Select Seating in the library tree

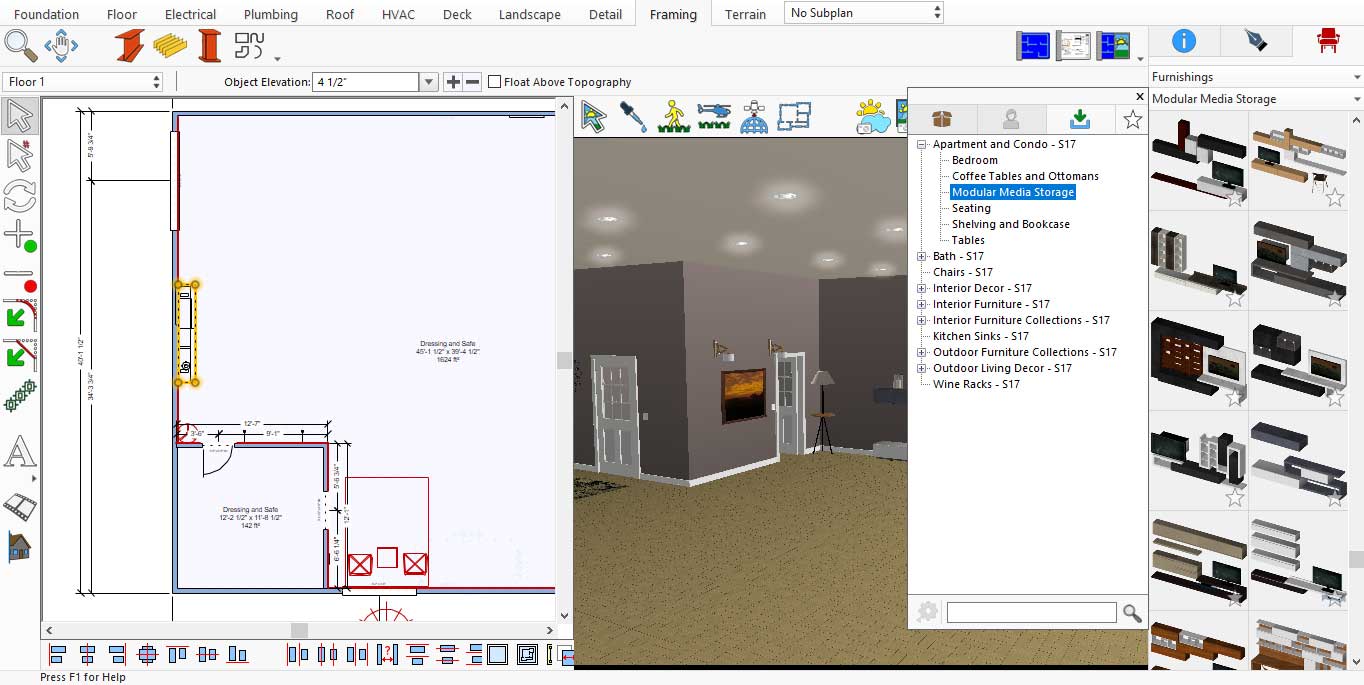point(971,208)
